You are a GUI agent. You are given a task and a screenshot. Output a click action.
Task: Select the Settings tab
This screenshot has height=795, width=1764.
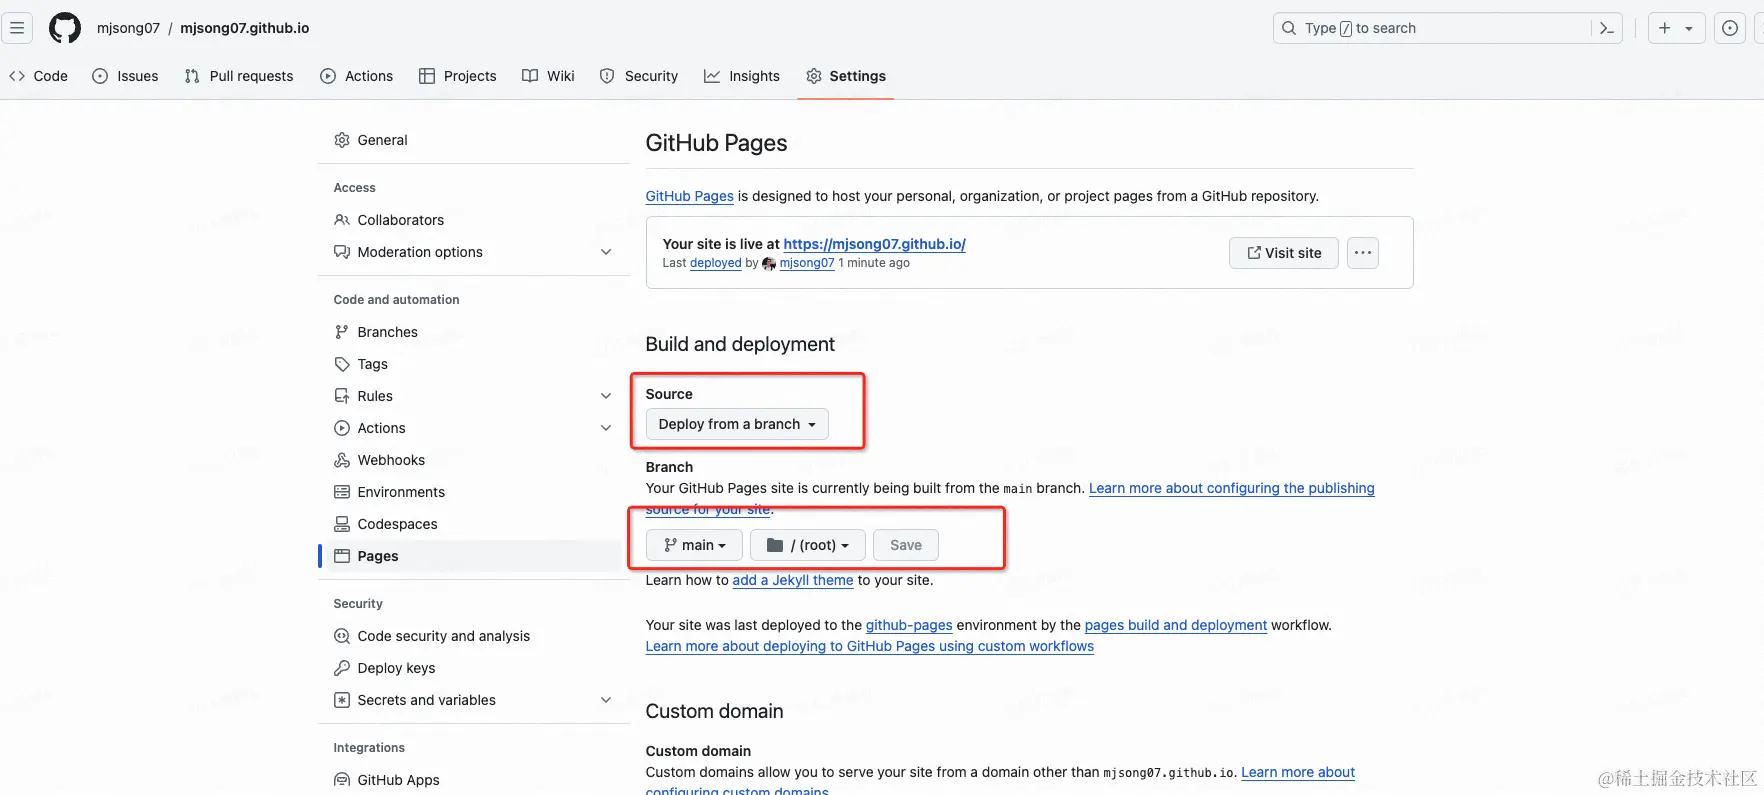(846, 76)
